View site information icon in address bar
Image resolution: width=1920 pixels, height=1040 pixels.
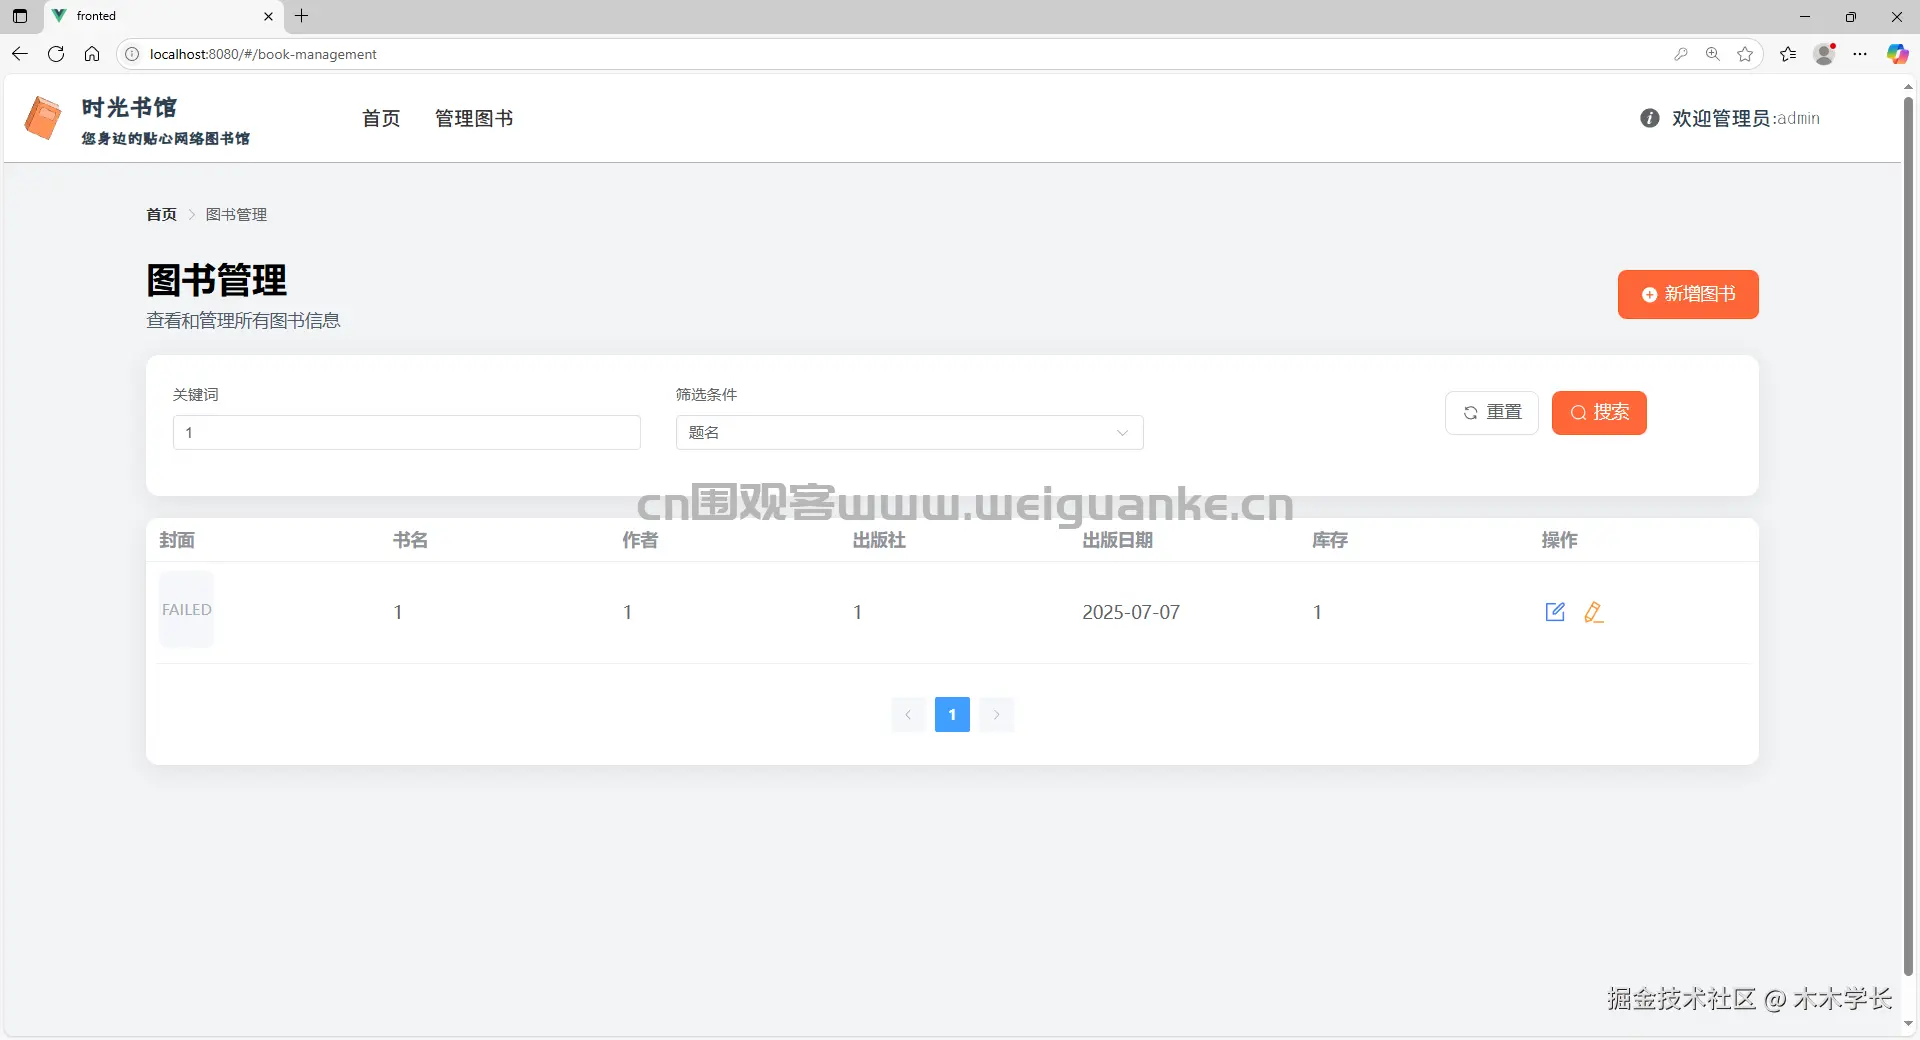click(x=132, y=54)
